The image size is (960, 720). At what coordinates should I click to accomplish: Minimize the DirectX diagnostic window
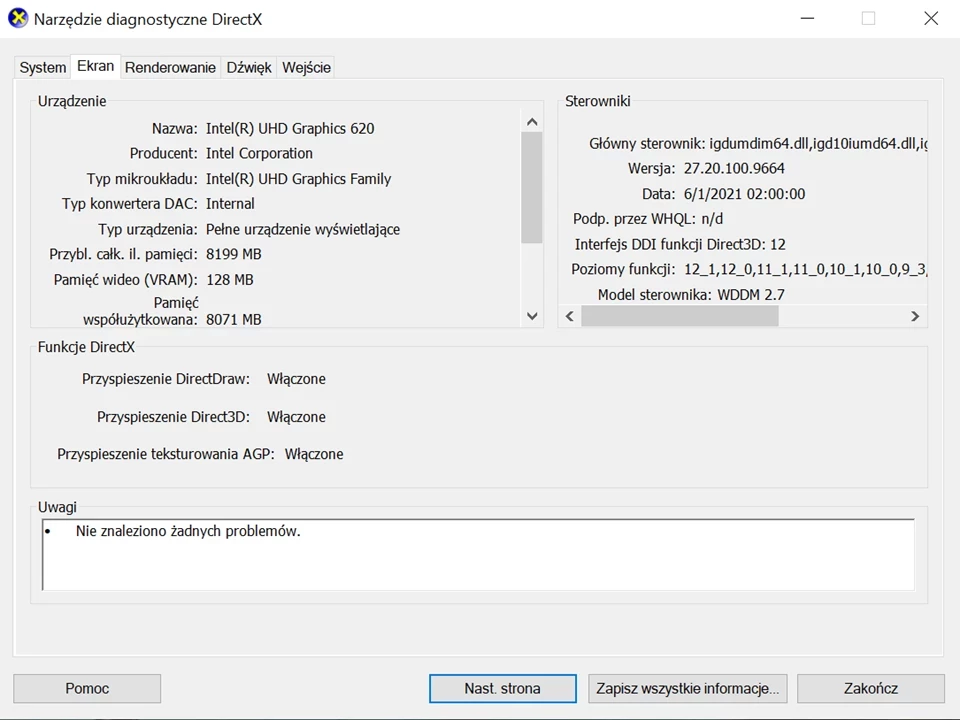click(x=808, y=18)
